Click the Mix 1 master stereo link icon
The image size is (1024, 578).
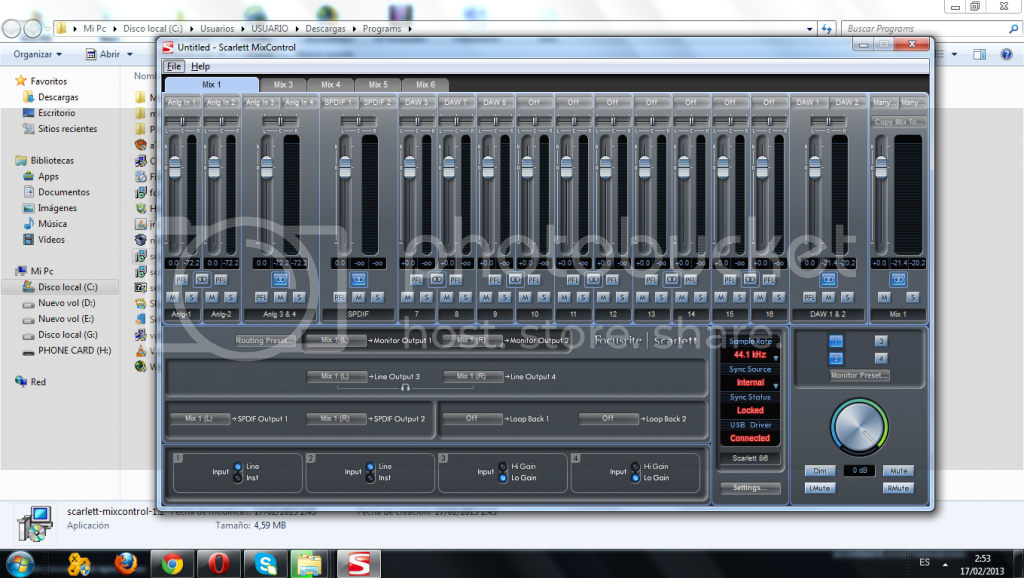point(897,279)
